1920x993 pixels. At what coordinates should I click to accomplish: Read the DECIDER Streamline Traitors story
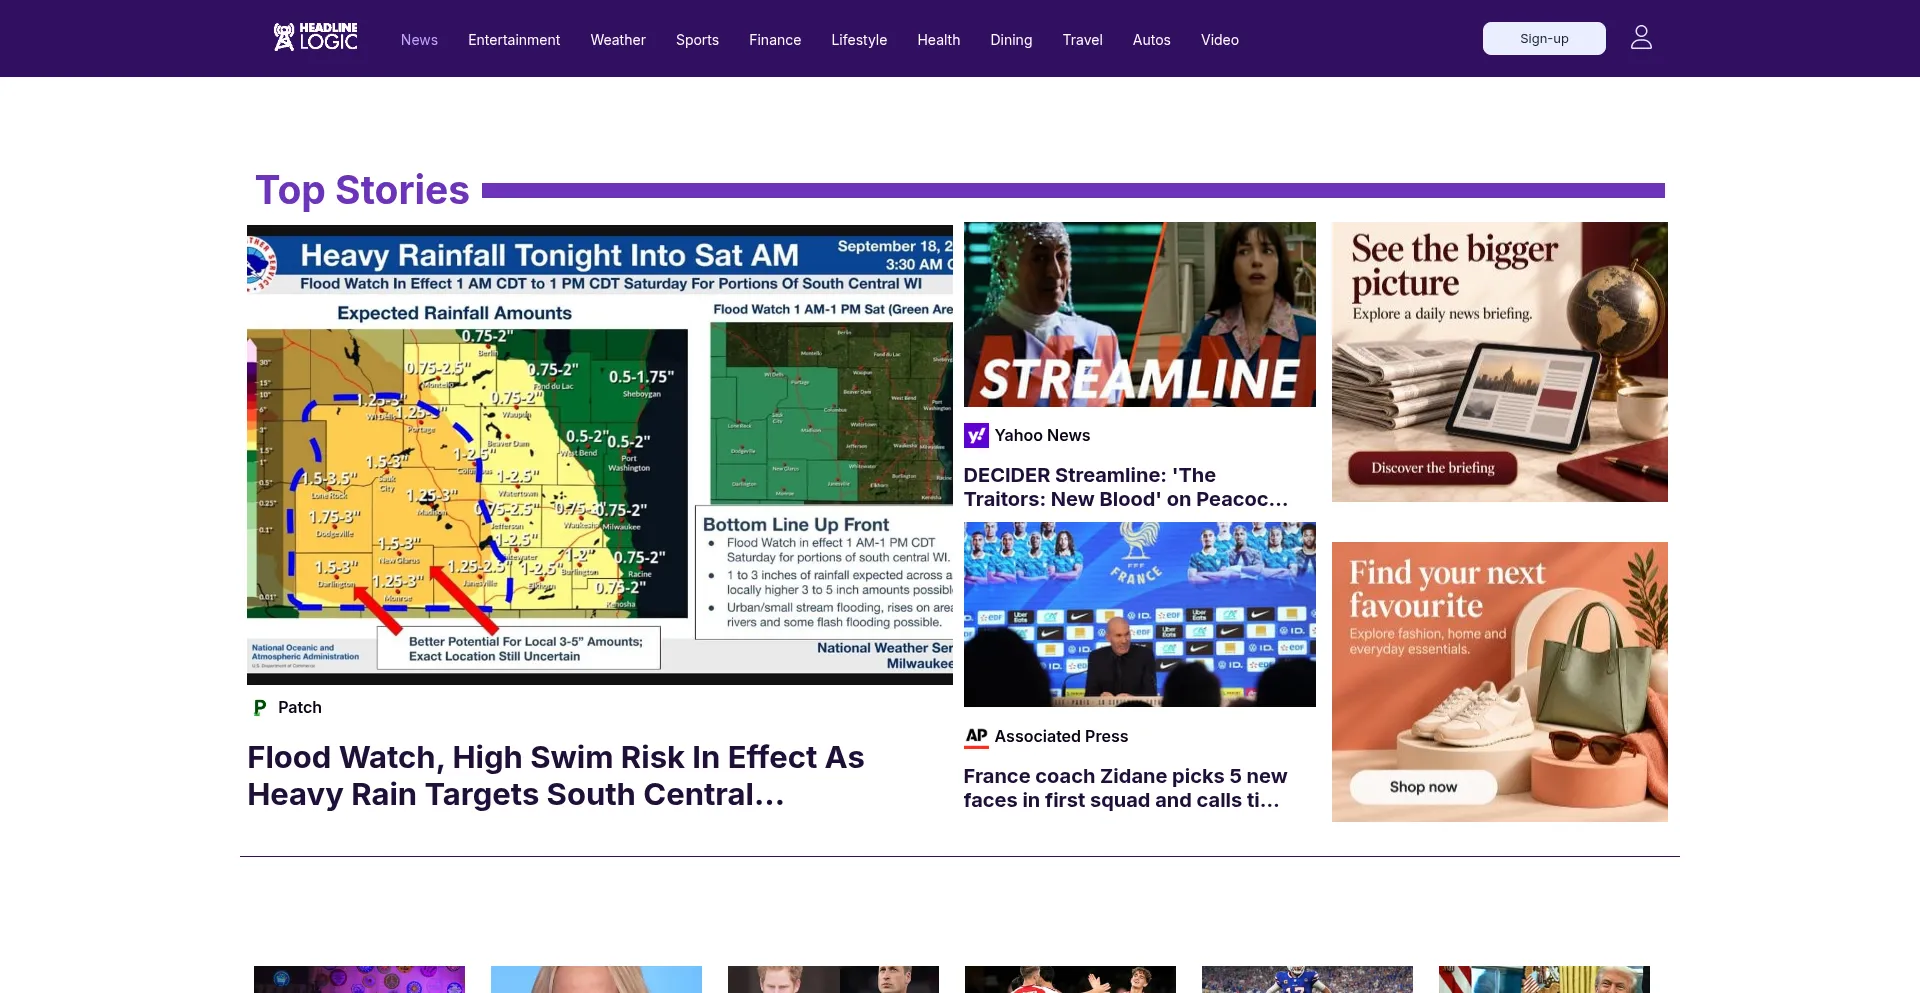(1126, 487)
